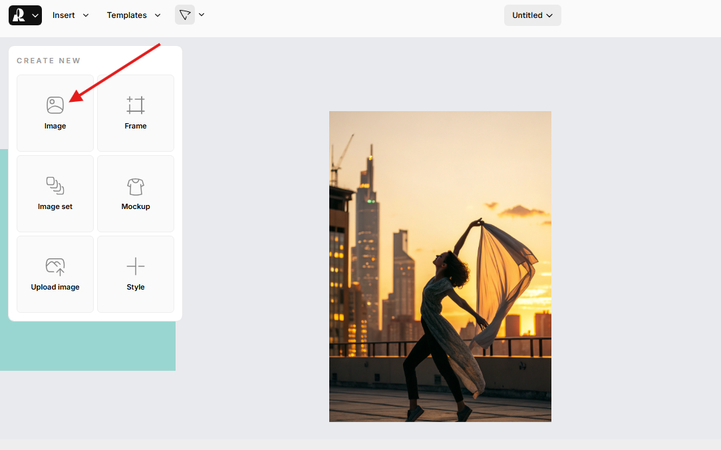This screenshot has height=450, width=721.
Task: Expand the chevron next to Templates
Action: tap(158, 15)
